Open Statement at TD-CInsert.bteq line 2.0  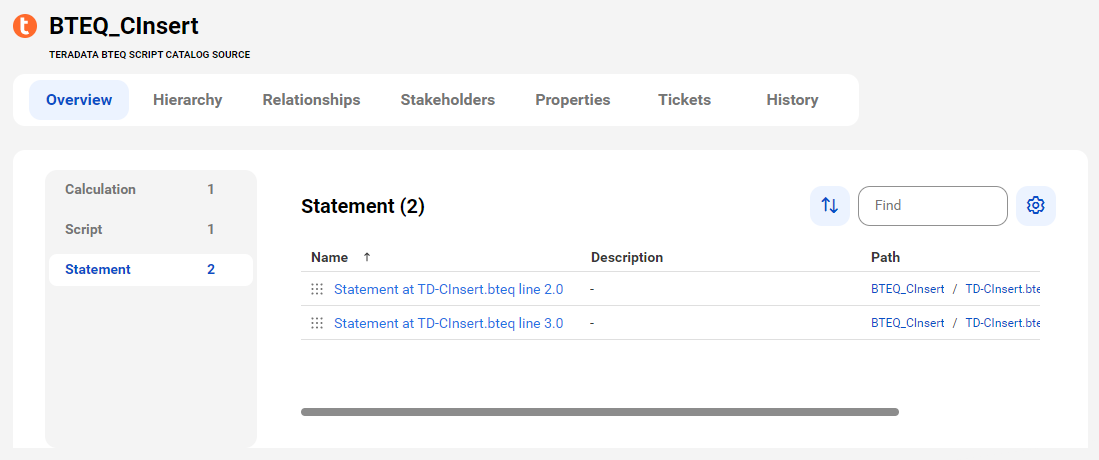[x=449, y=289]
